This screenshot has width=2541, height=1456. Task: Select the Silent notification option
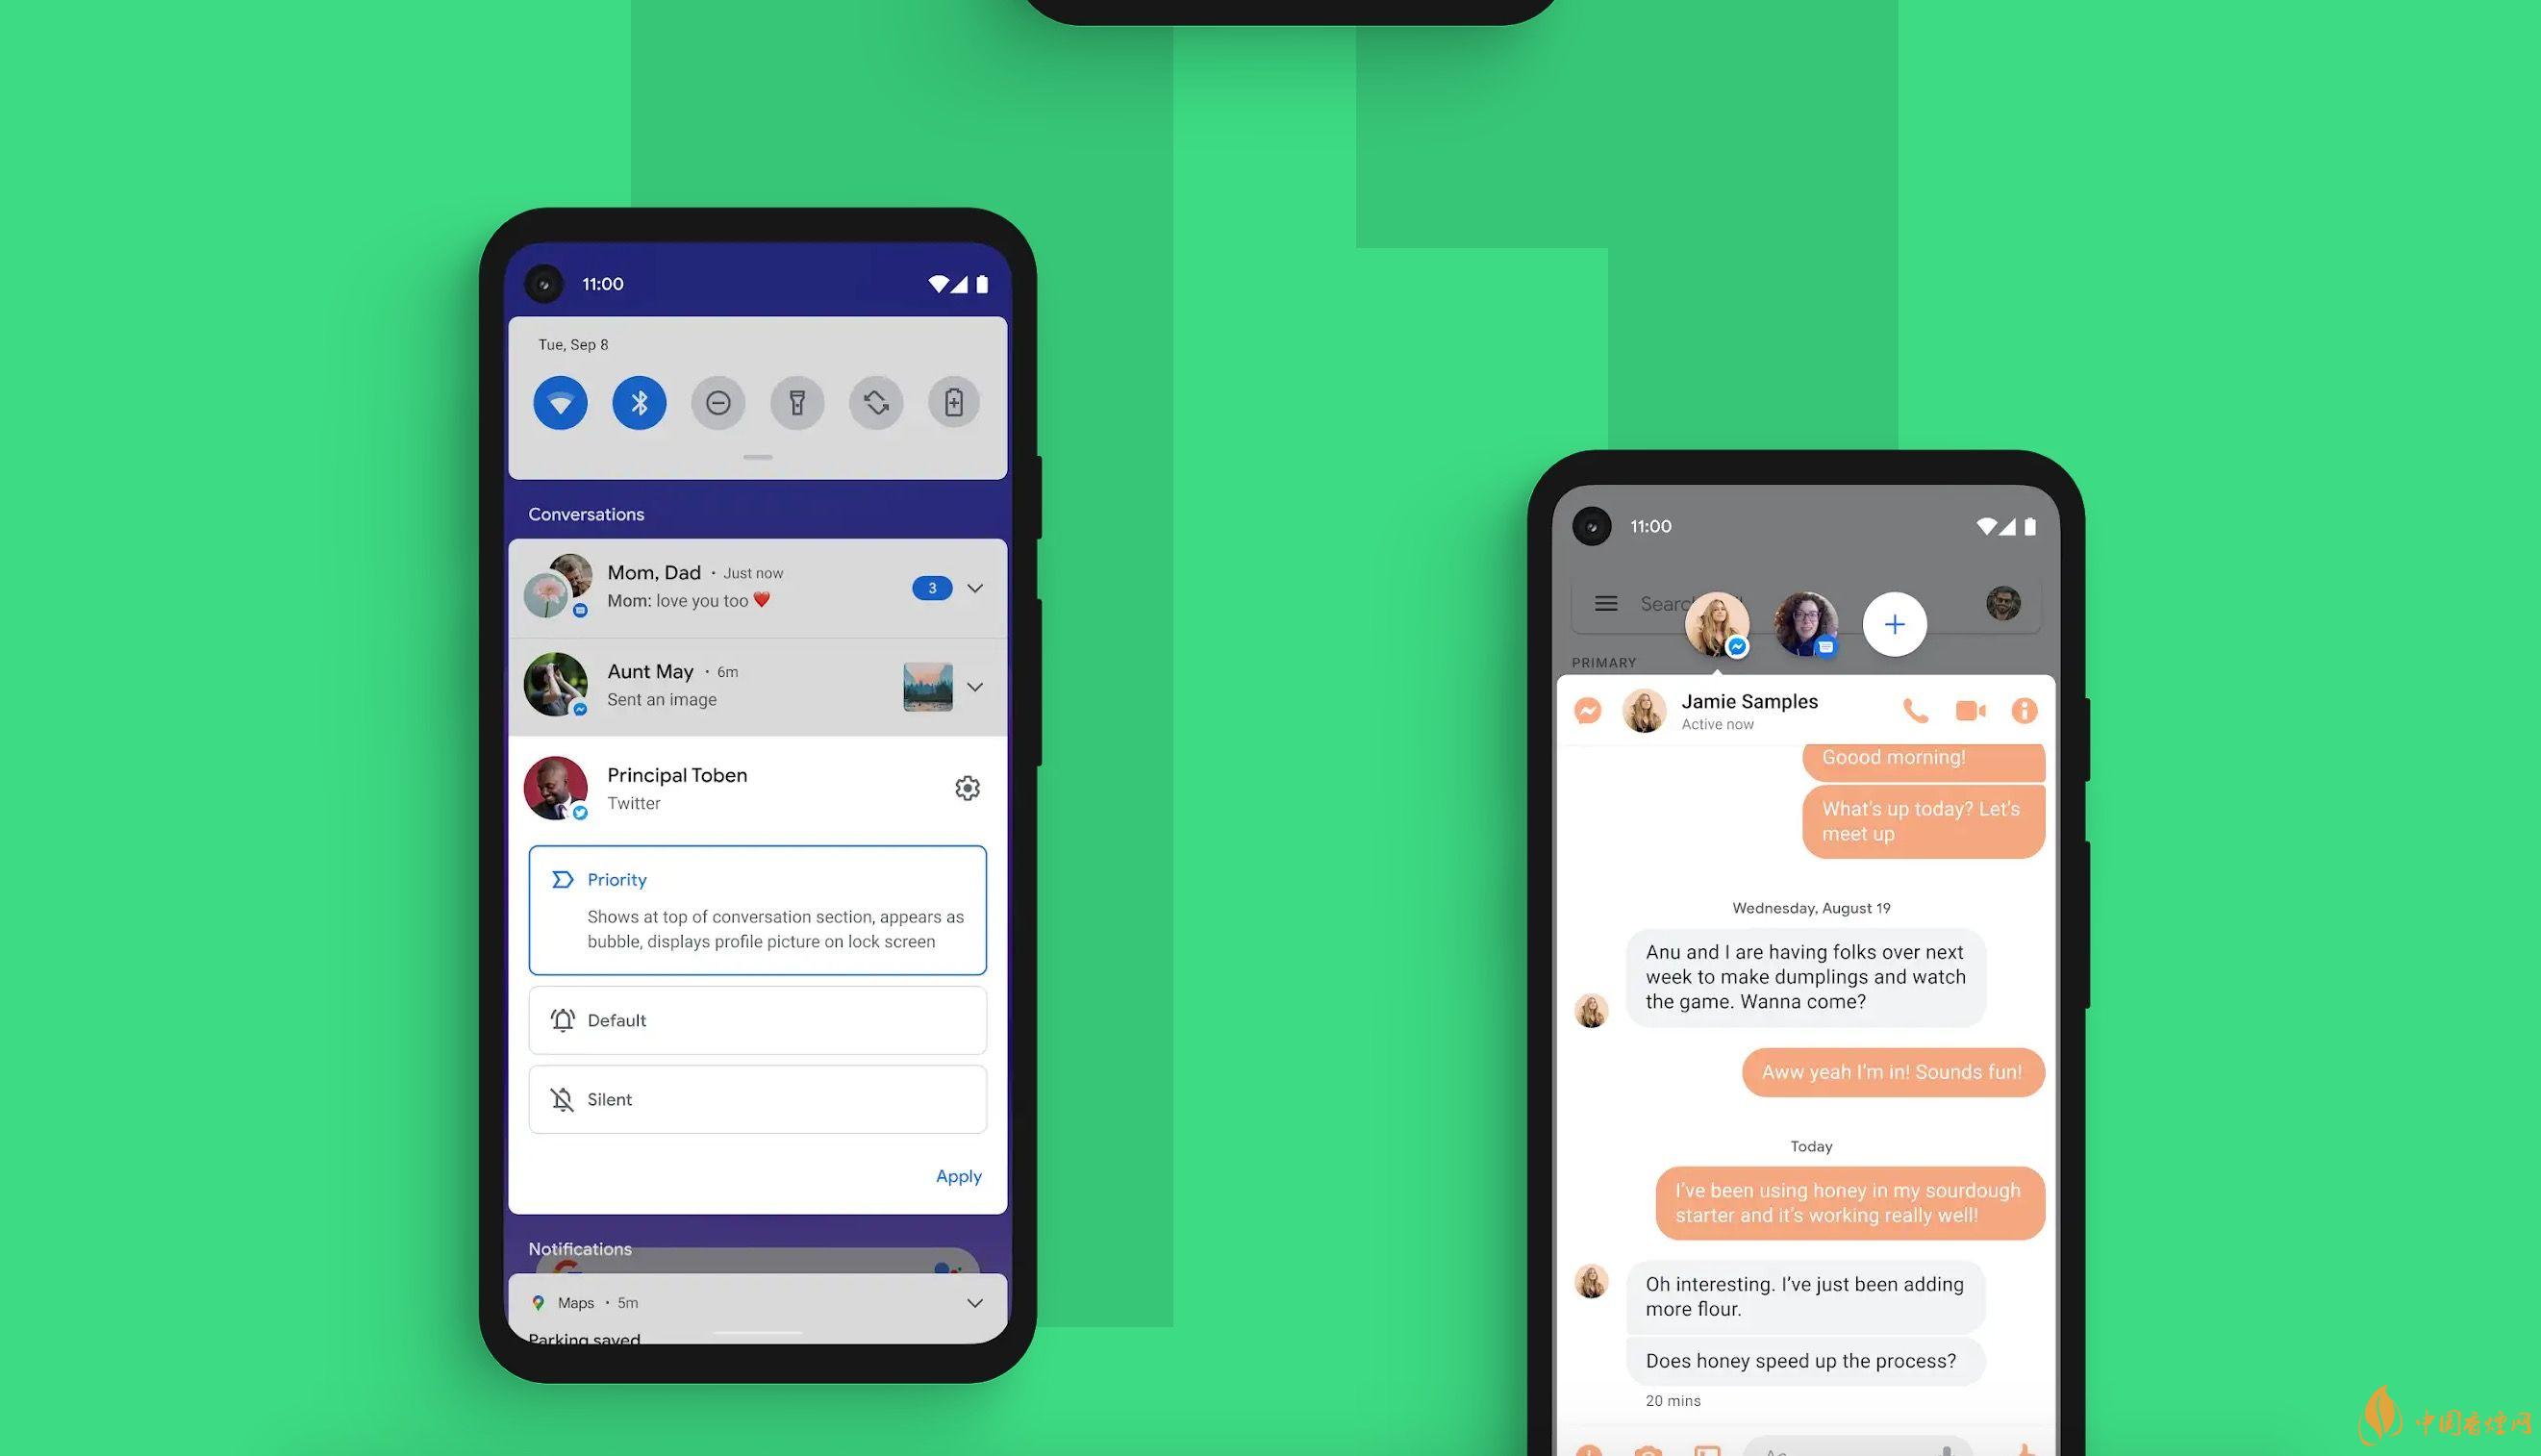(x=758, y=1098)
